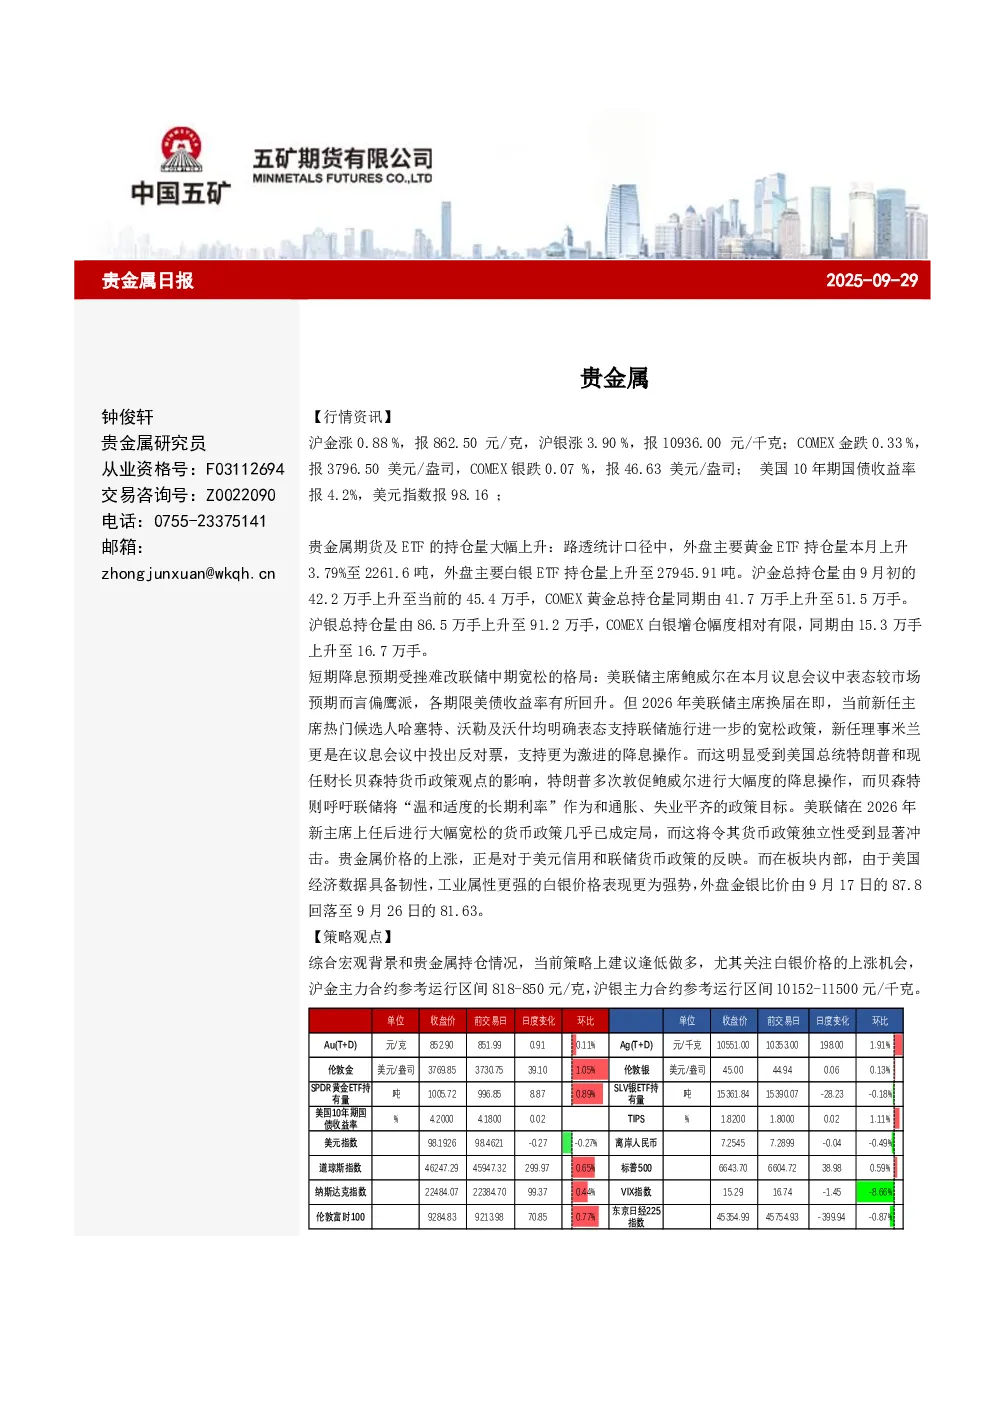Click the date 2025-09-29 in banner
Viewport: 992px width, 1403px height.
(872, 281)
